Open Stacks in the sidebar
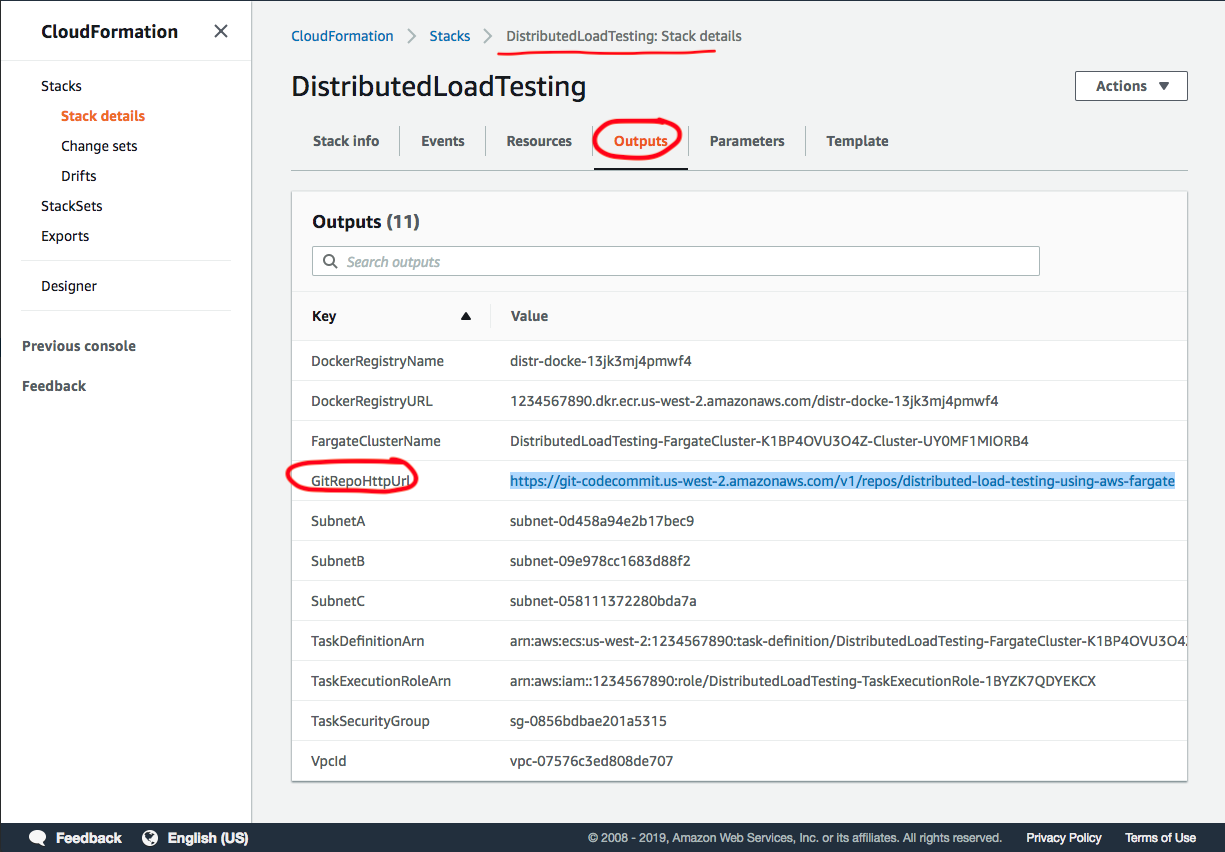The height and width of the screenshot is (852, 1225). point(61,86)
